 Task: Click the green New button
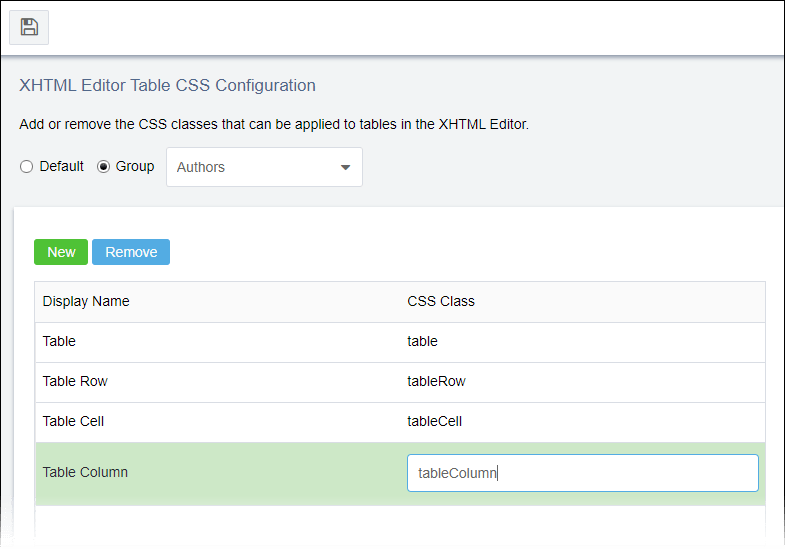coord(61,252)
